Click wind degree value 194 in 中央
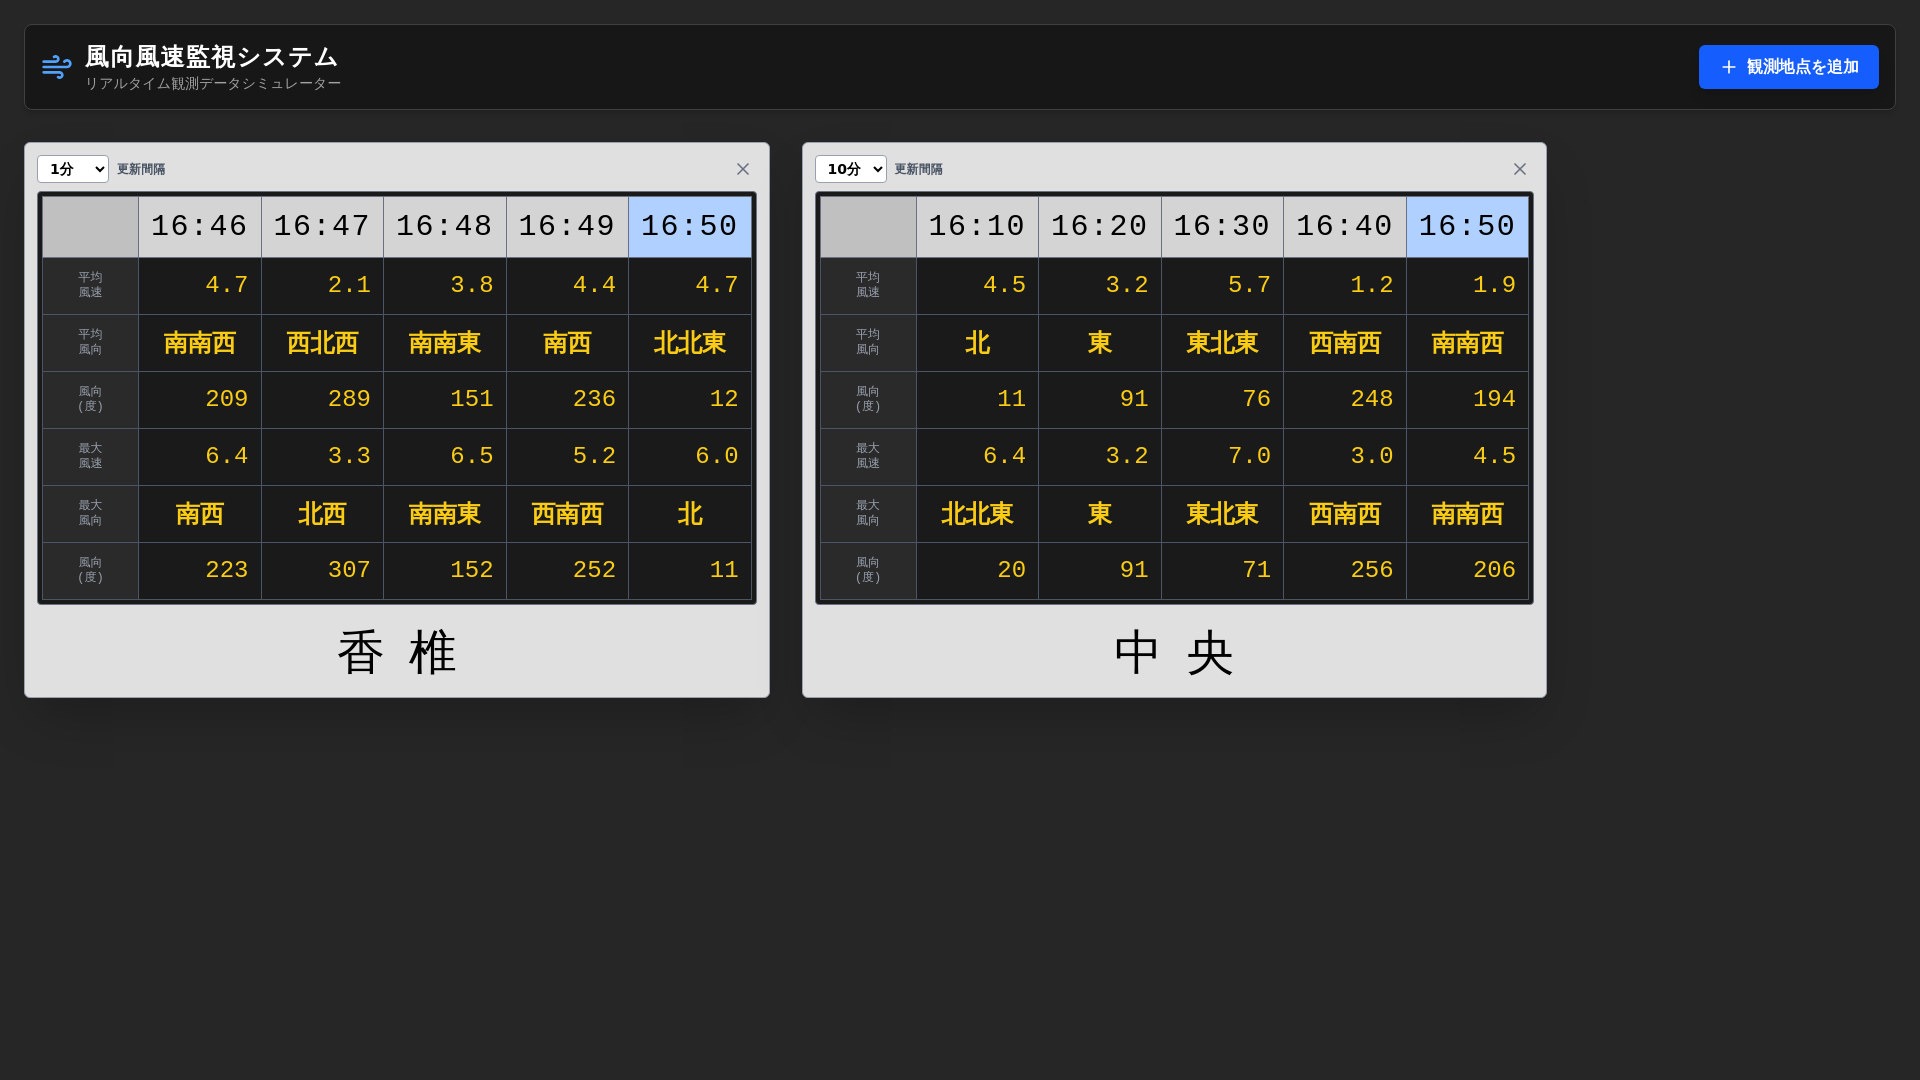The image size is (1920, 1080). (1467, 400)
